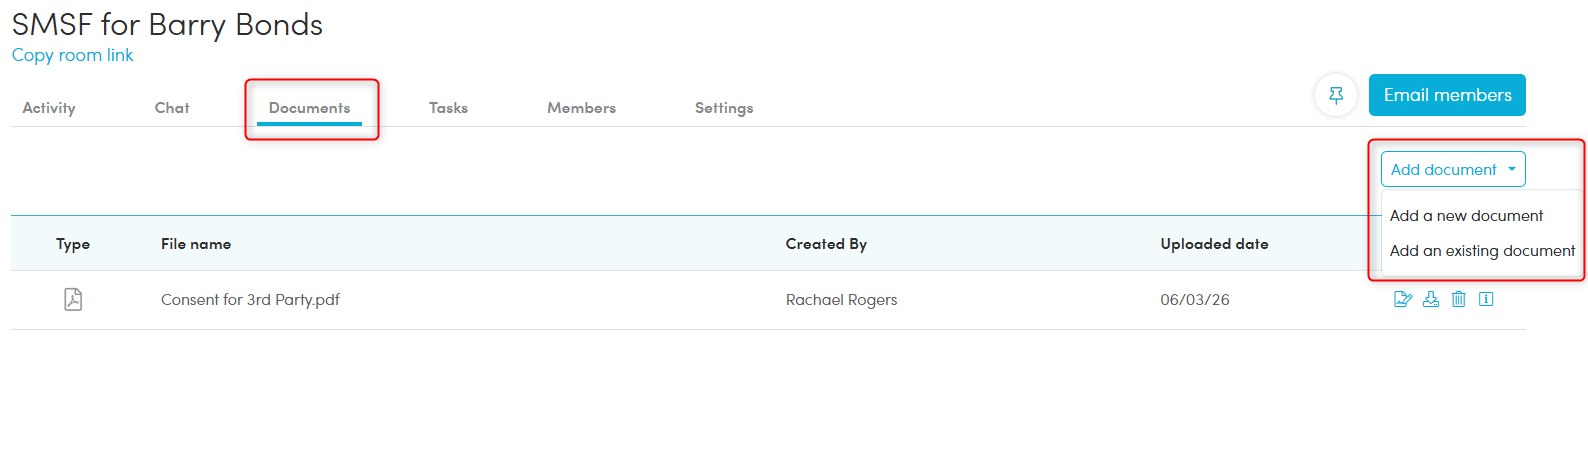Click the sign document icon
Viewport: 1588px width, 451px height.
pyautogui.click(x=1403, y=299)
